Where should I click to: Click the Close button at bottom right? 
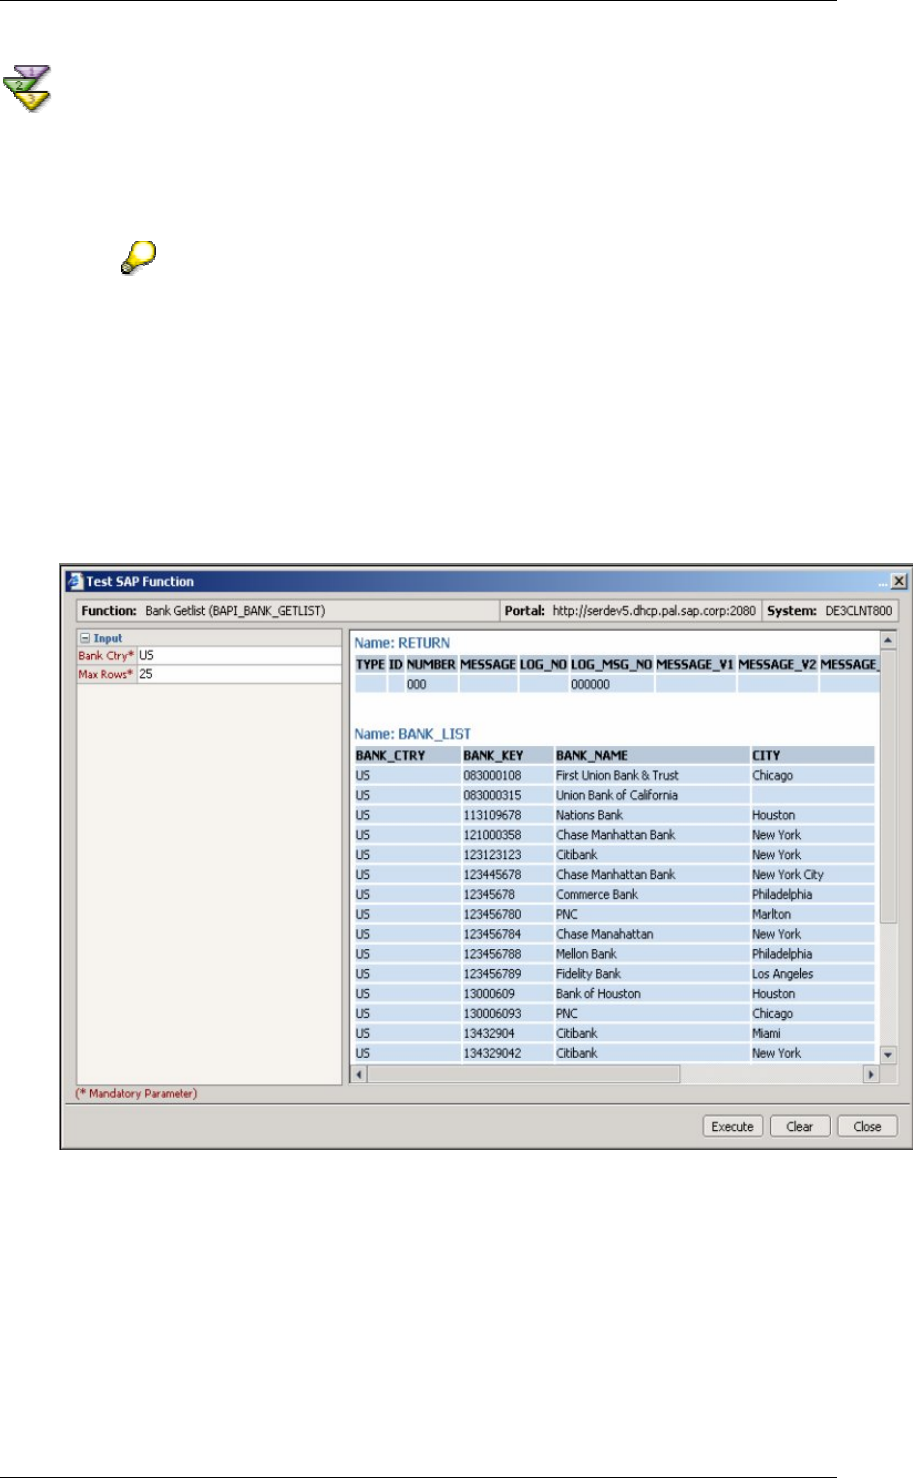pos(866,1127)
